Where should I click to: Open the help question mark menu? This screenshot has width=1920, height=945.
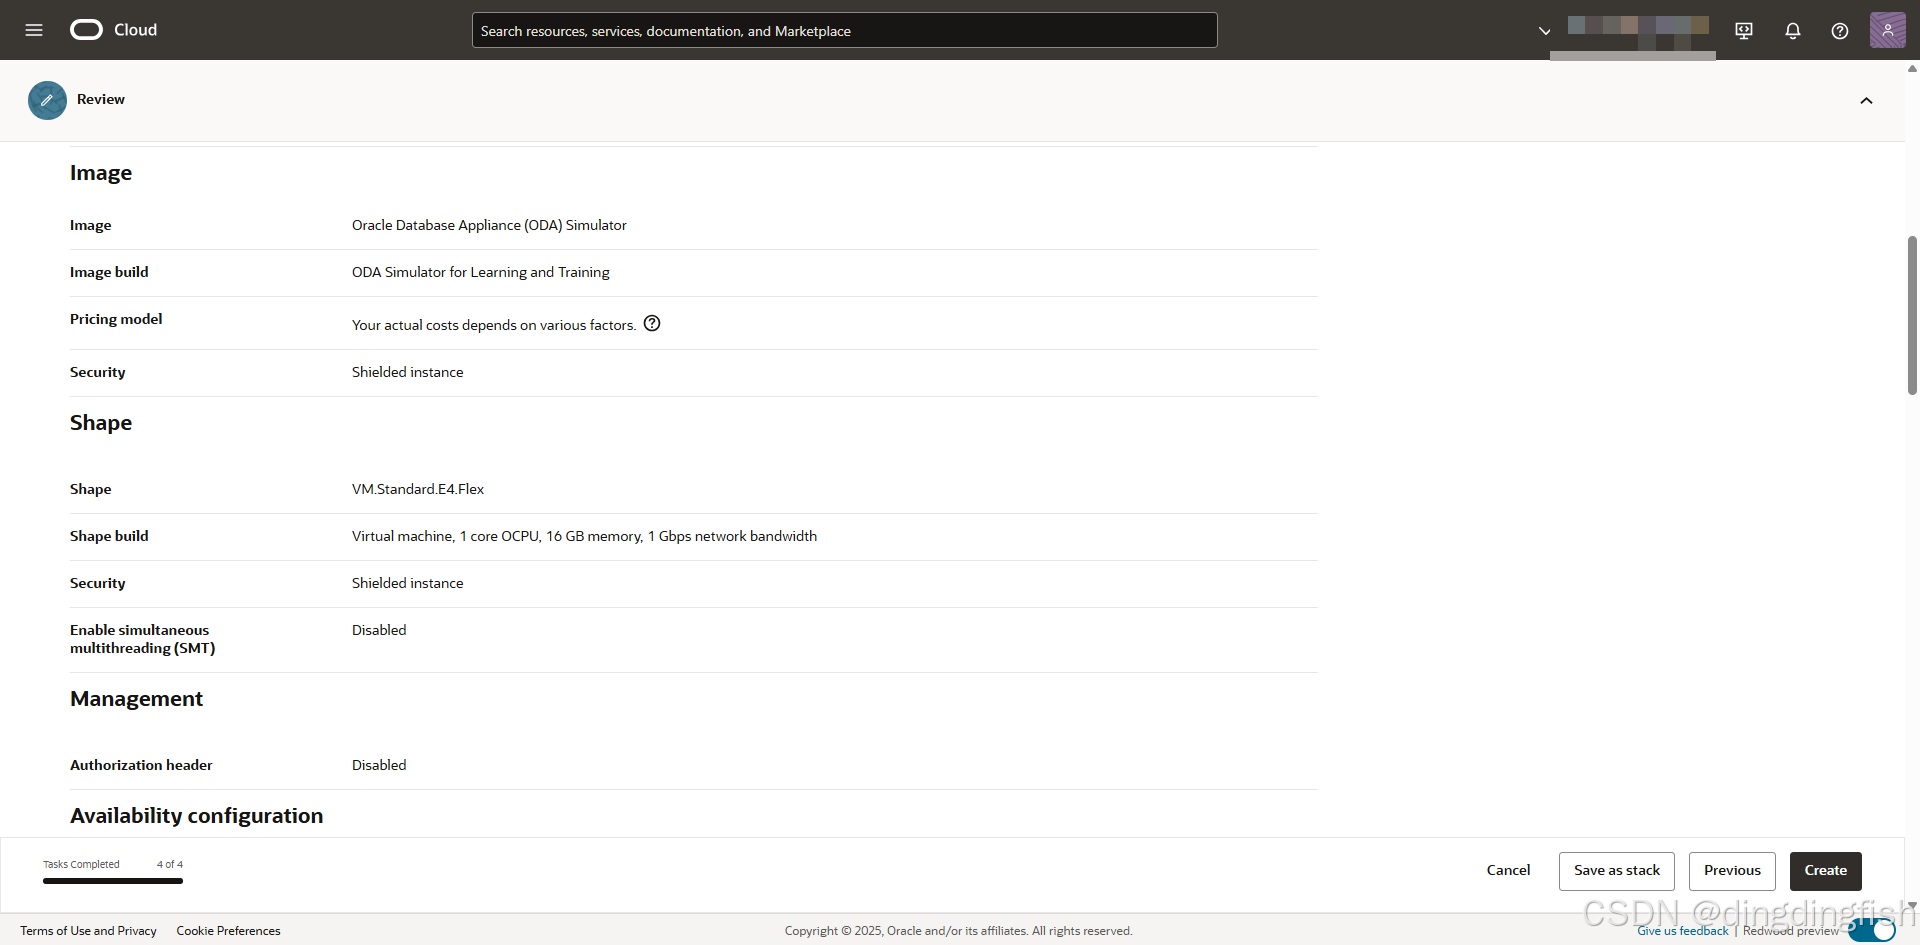[1840, 31]
